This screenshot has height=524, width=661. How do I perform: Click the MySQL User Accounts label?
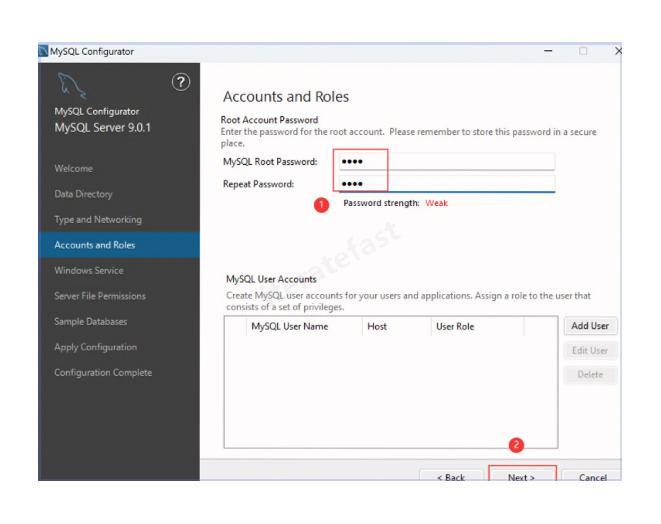click(x=271, y=279)
